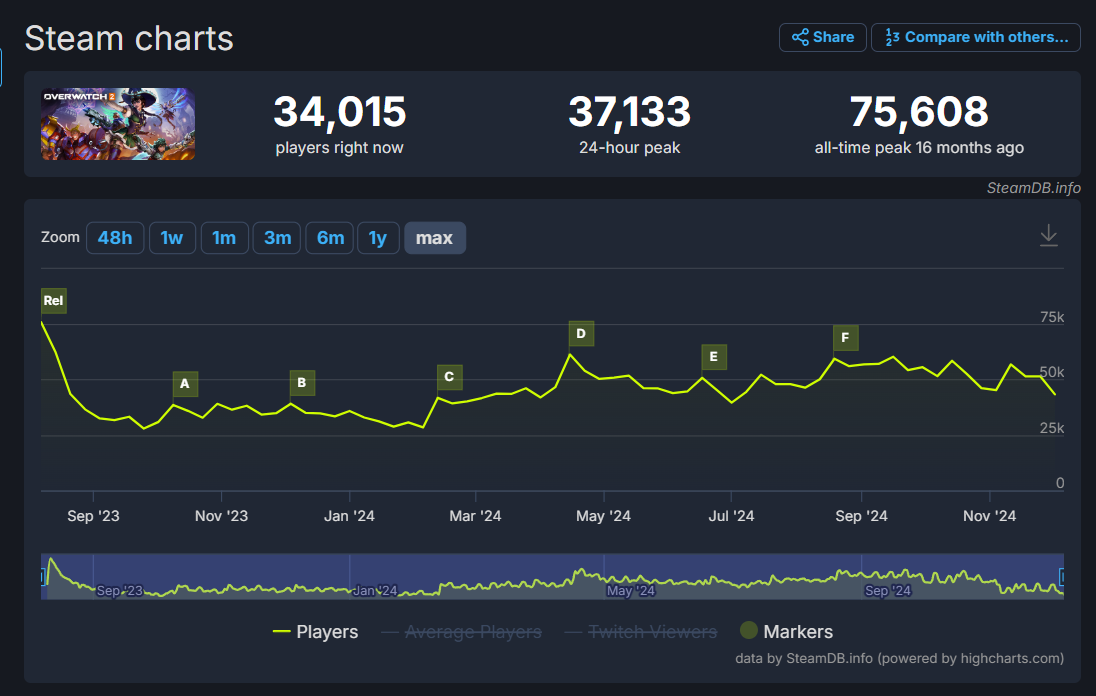
Task: Select the 1w zoom range
Action: pos(172,238)
